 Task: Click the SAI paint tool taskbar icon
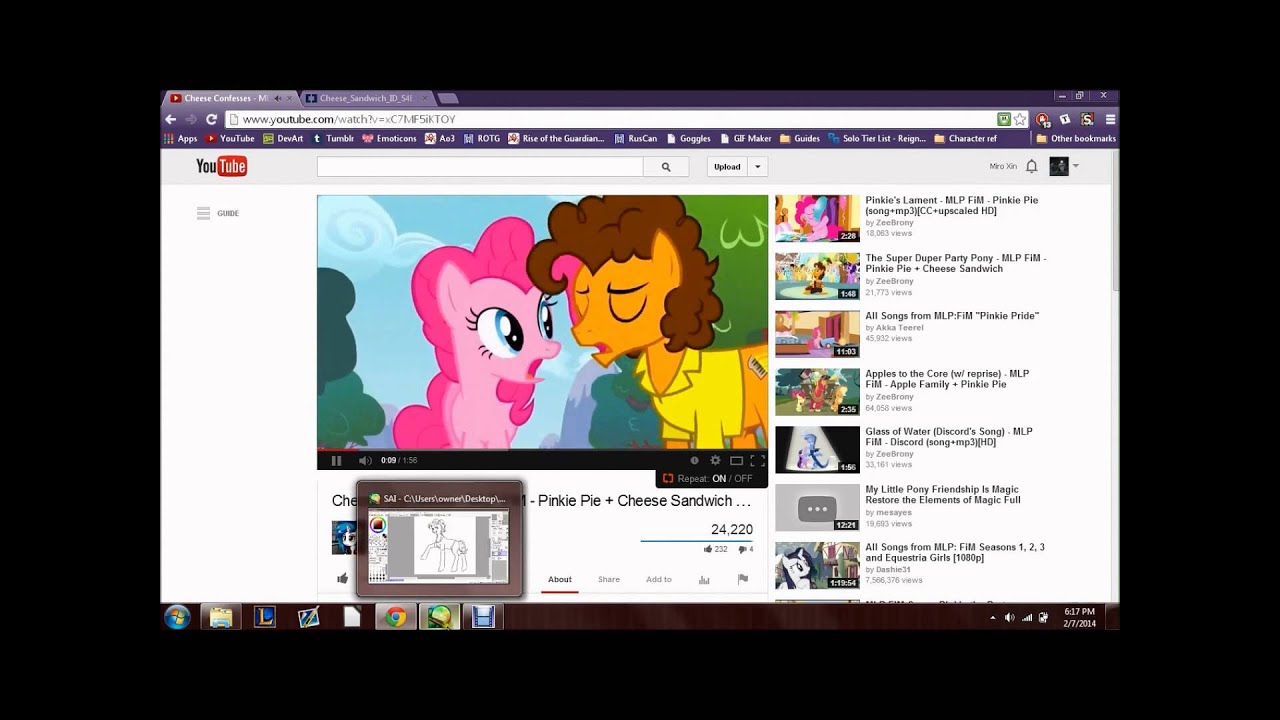439,617
